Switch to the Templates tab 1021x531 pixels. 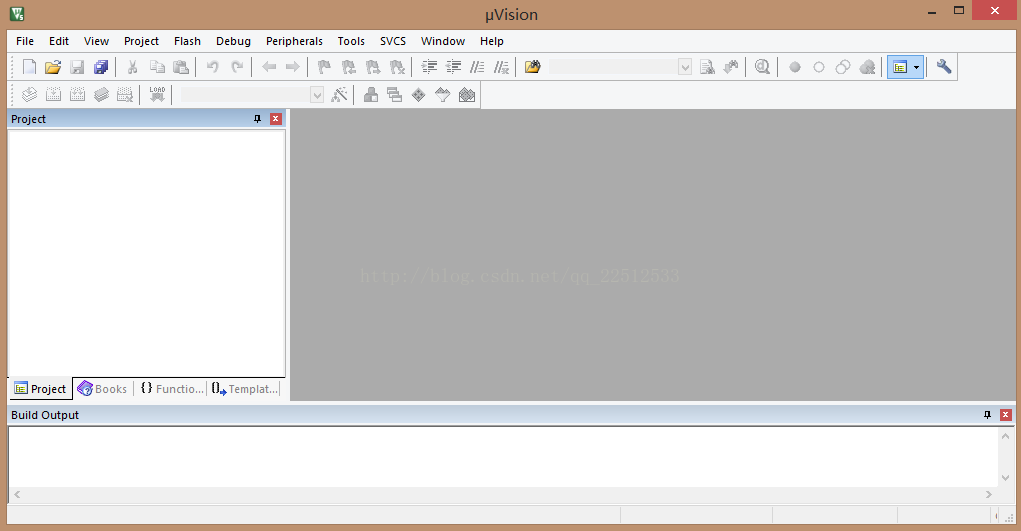click(245, 389)
